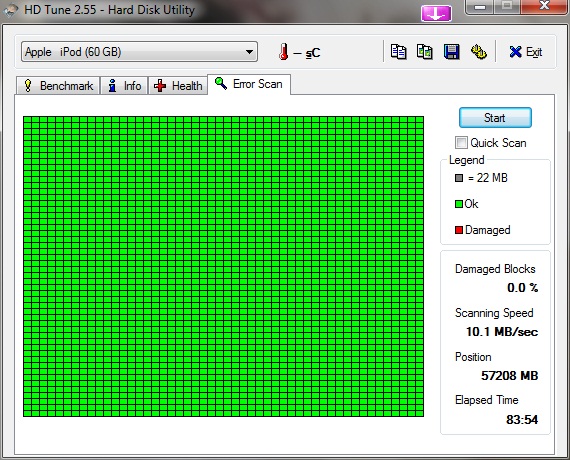
Task: Click the Start scan button
Action: point(495,118)
